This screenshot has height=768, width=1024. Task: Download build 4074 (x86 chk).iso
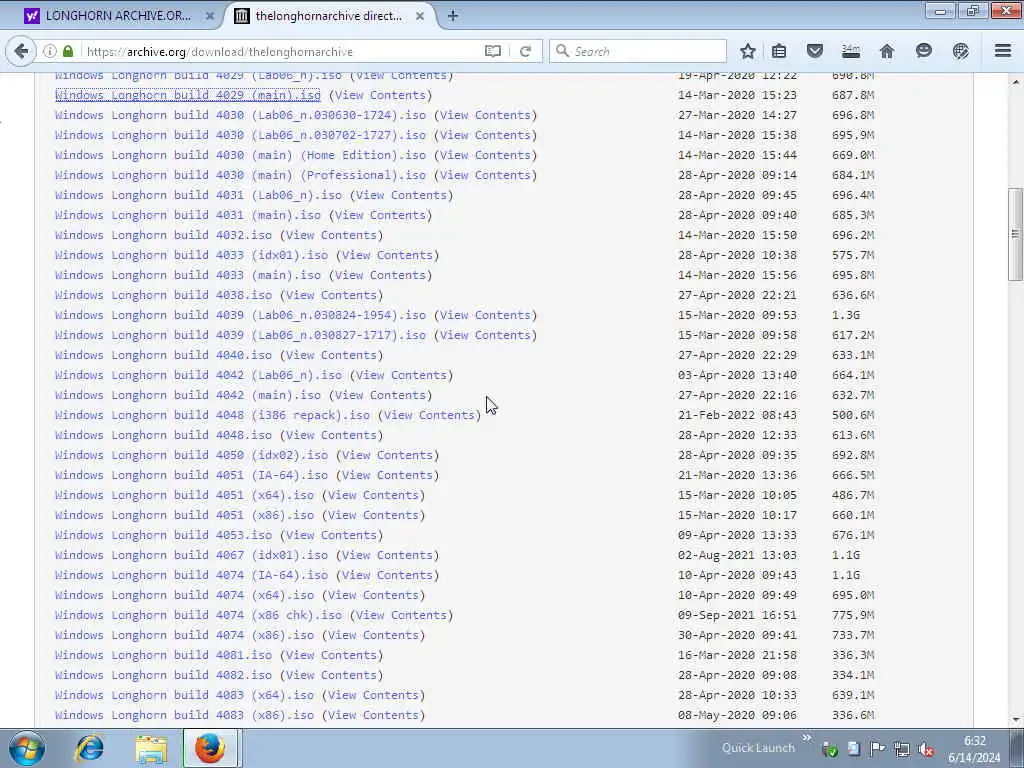(x=198, y=615)
